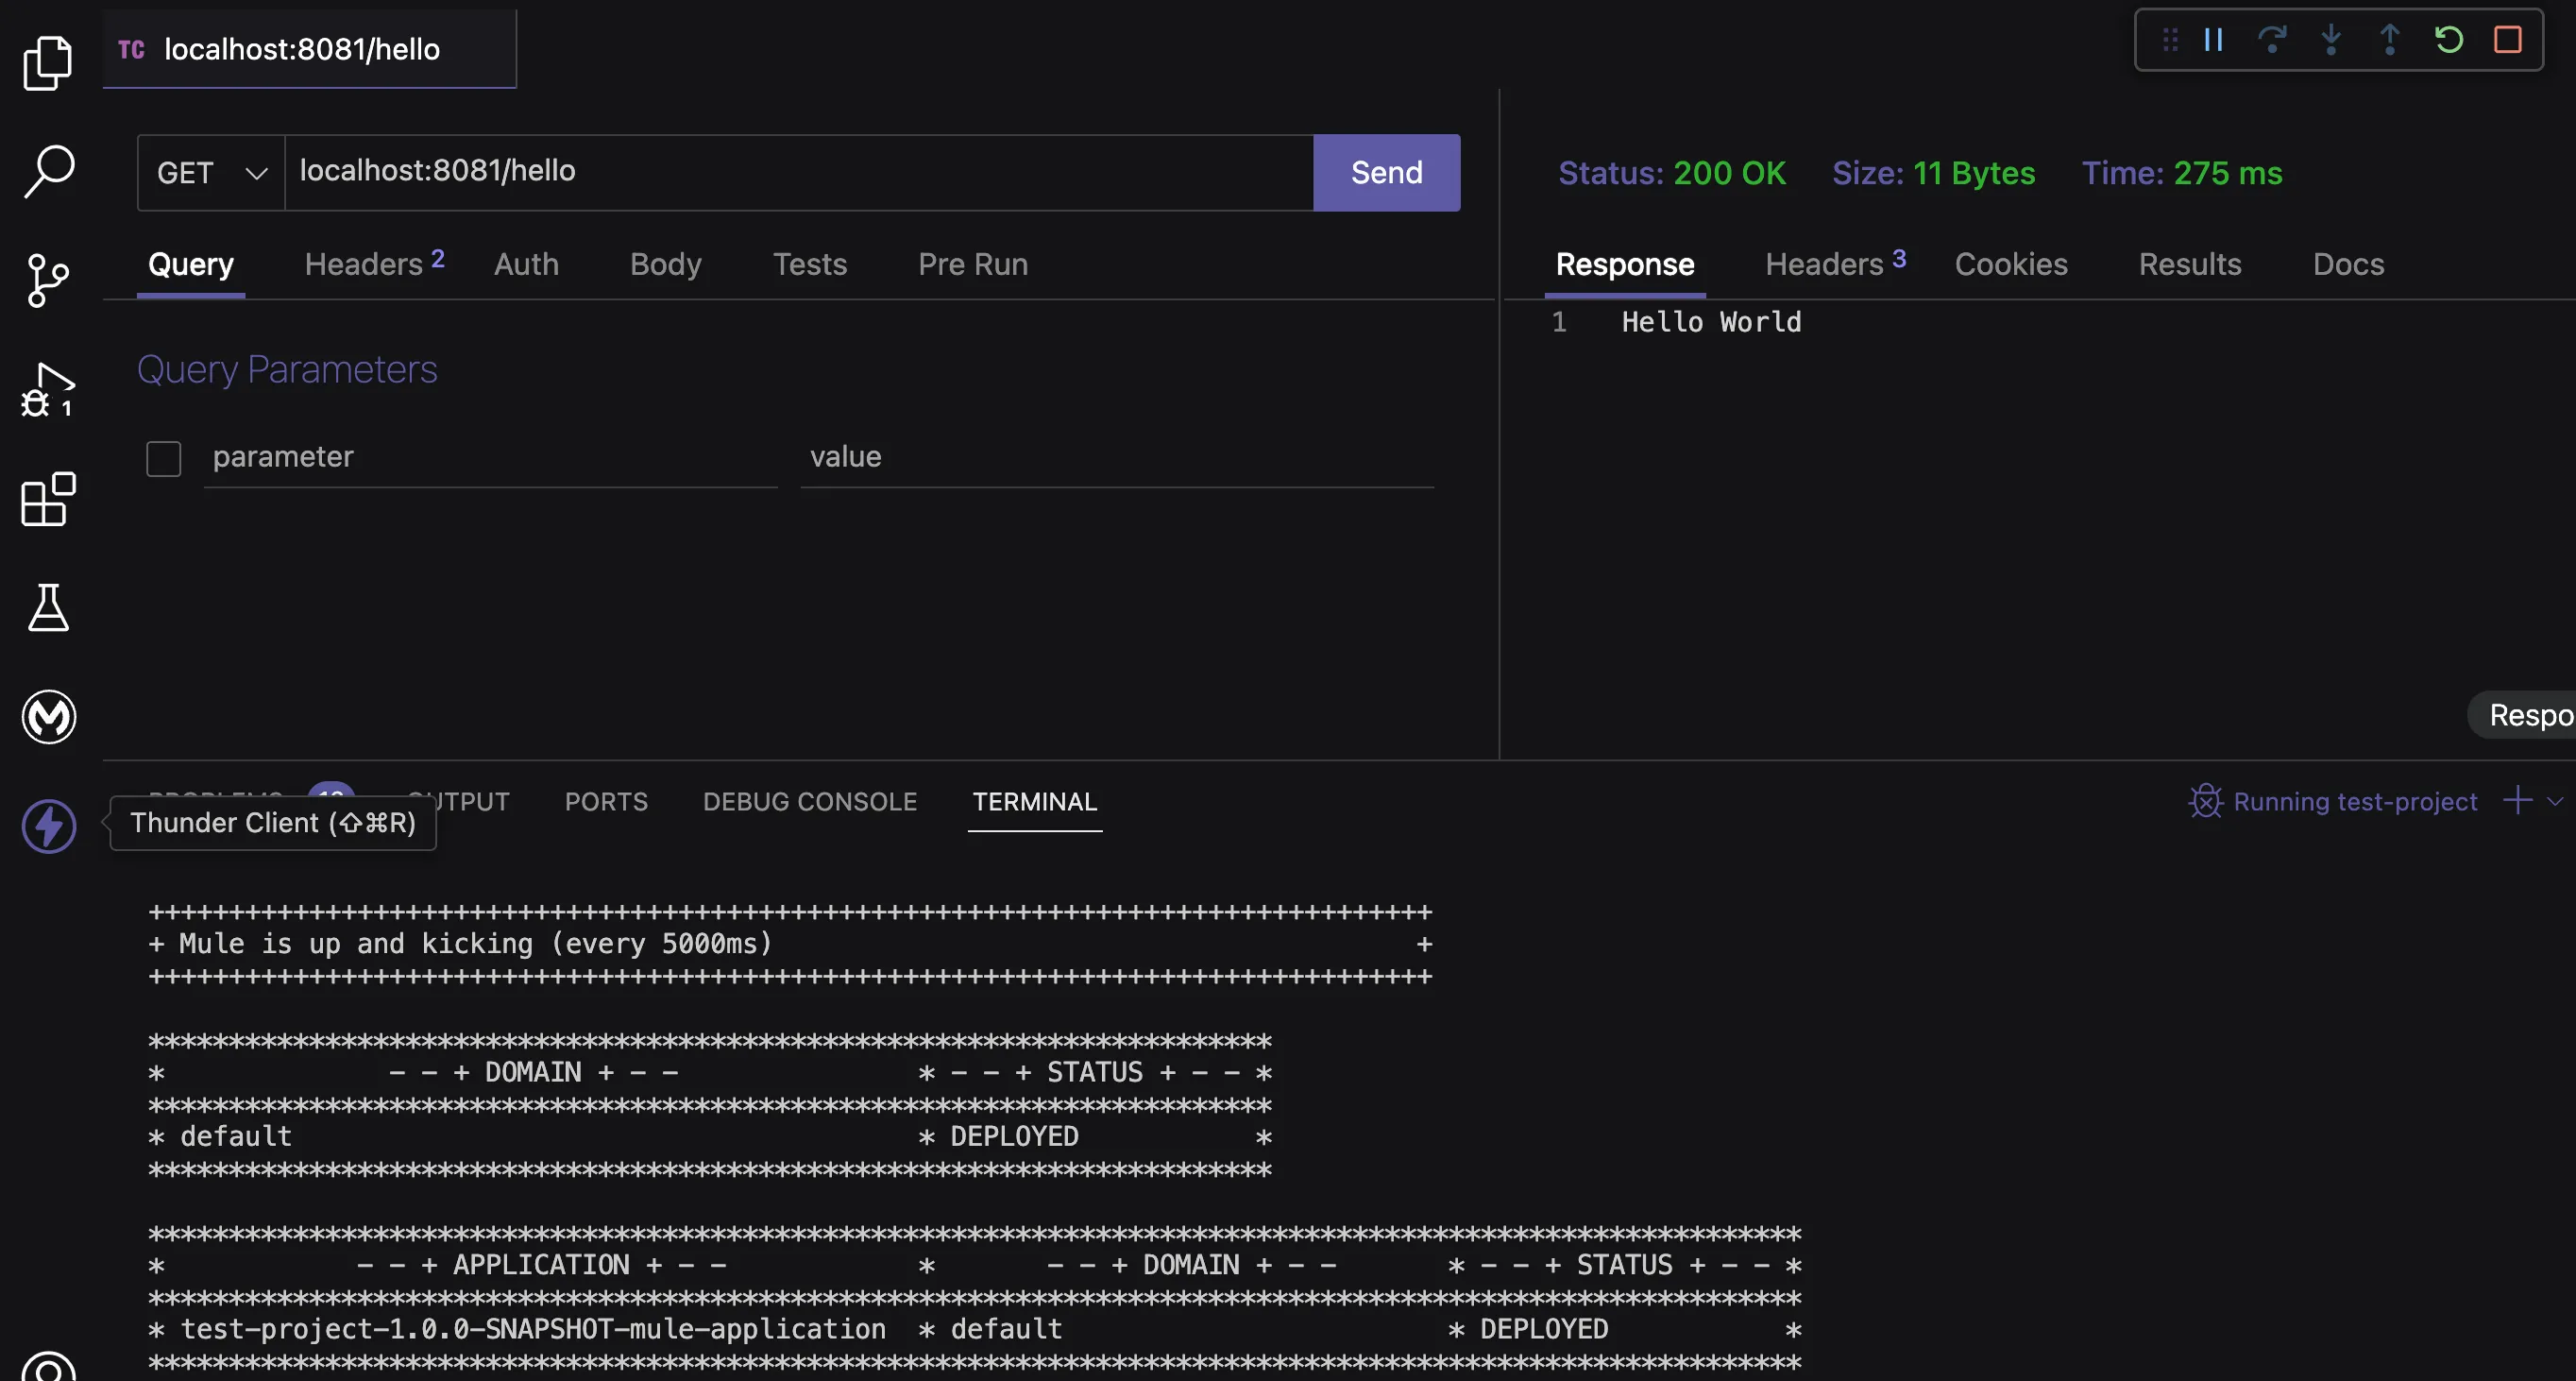Viewport: 2576px width, 1381px height.
Task: Select the localhost:8081/hello editor tab
Action: click(x=309, y=49)
